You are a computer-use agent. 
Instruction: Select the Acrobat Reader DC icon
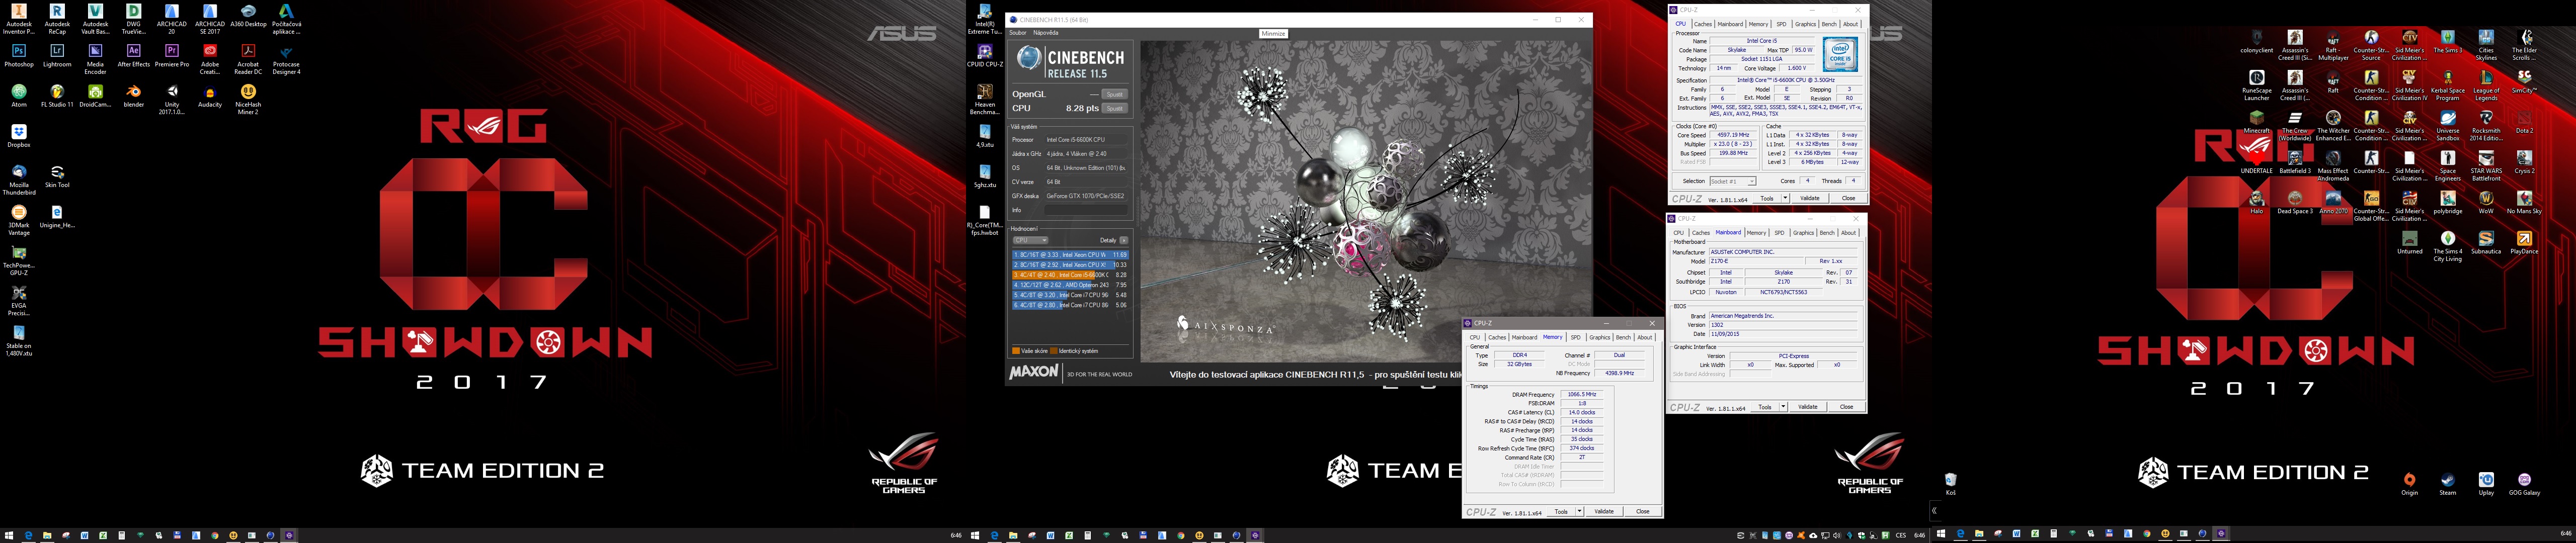(248, 59)
